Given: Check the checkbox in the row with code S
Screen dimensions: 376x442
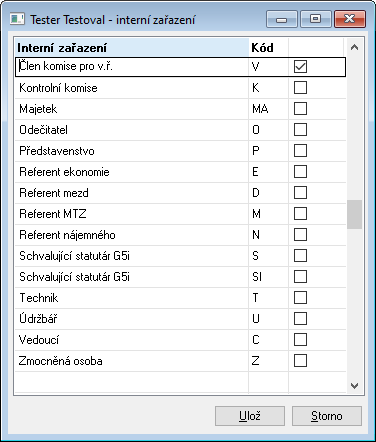Looking at the screenshot, I should tap(300, 256).
